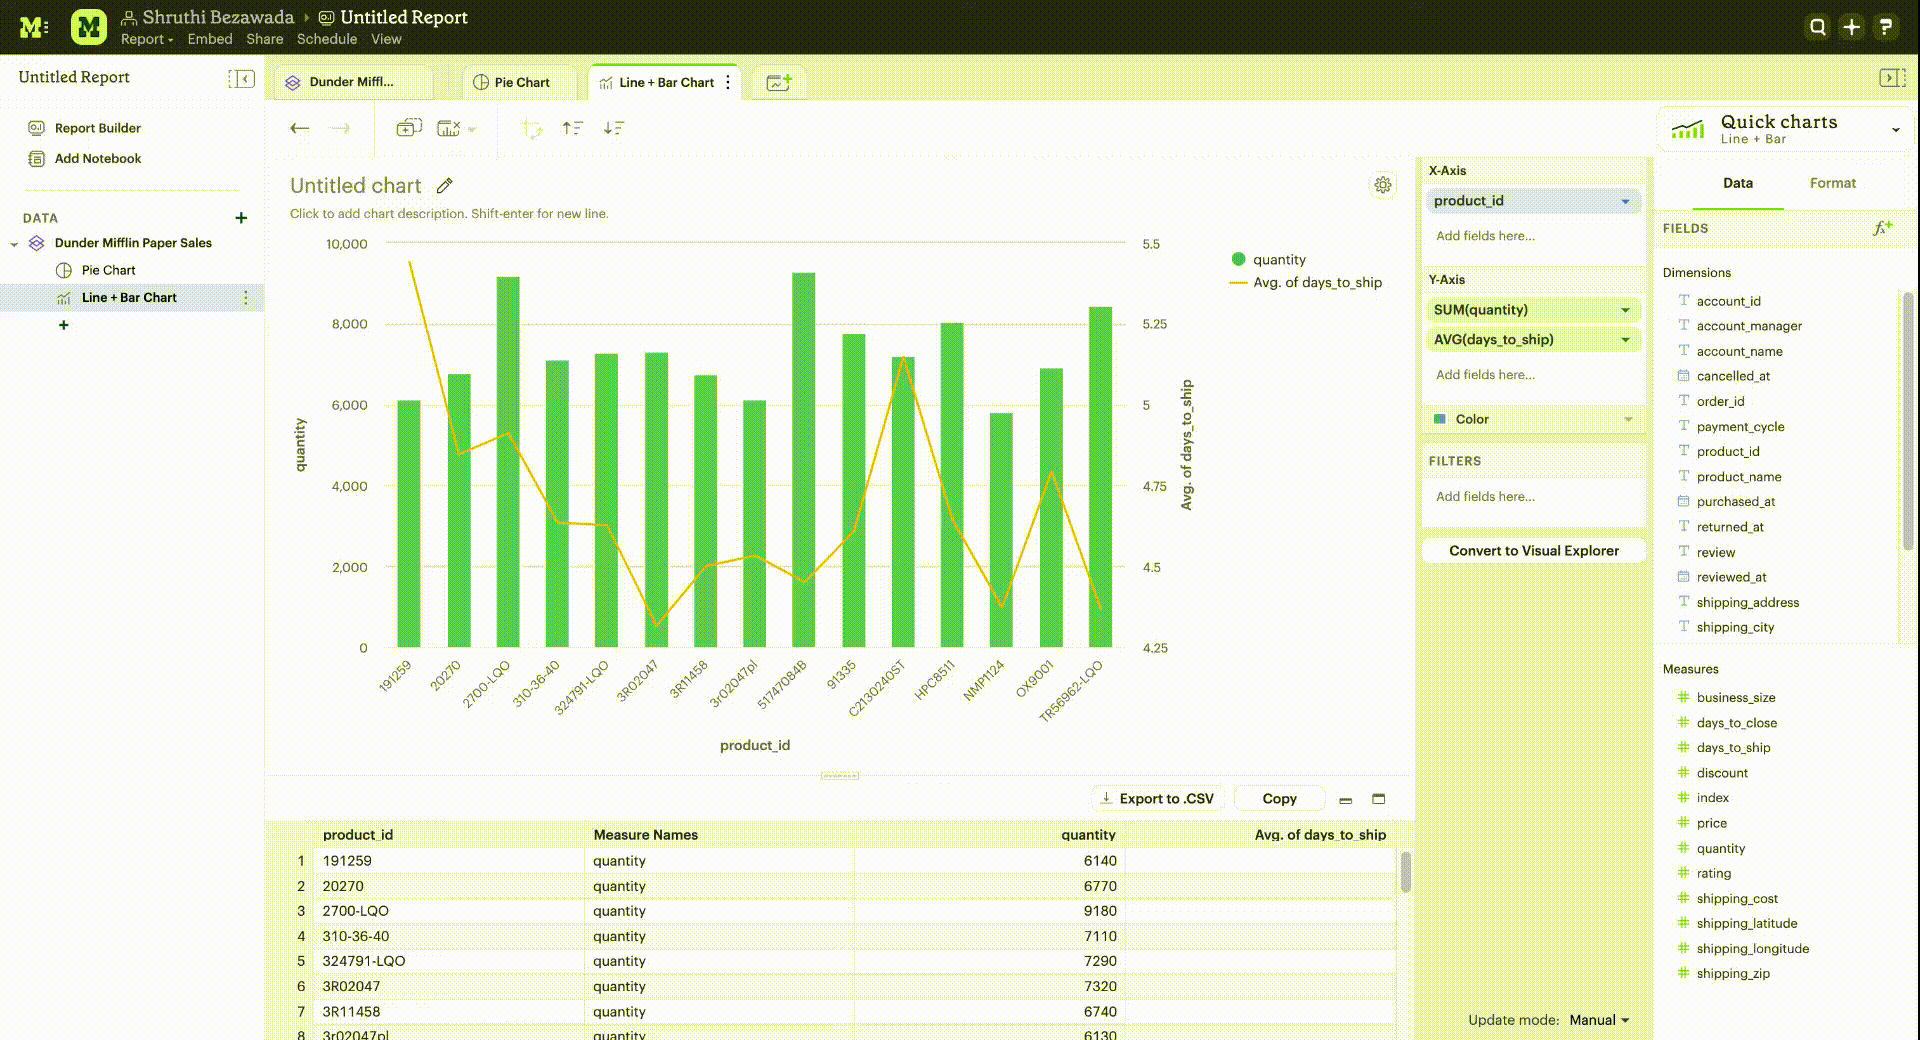Image resolution: width=1920 pixels, height=1040 pixels.
Task: Open chart settings gear icon
Action: (1382, 185)
